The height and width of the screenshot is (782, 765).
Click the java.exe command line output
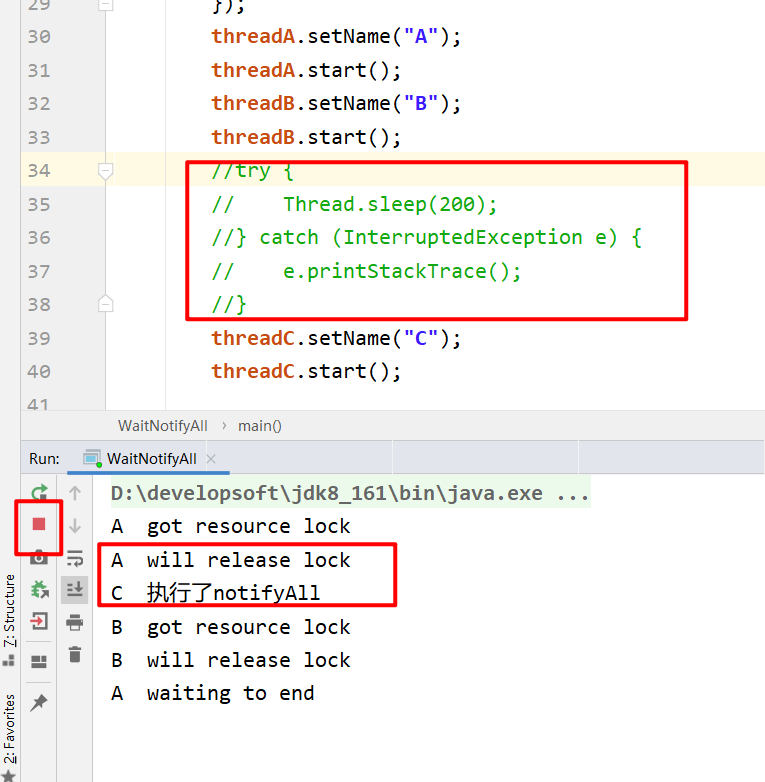(x=350, y=493)
